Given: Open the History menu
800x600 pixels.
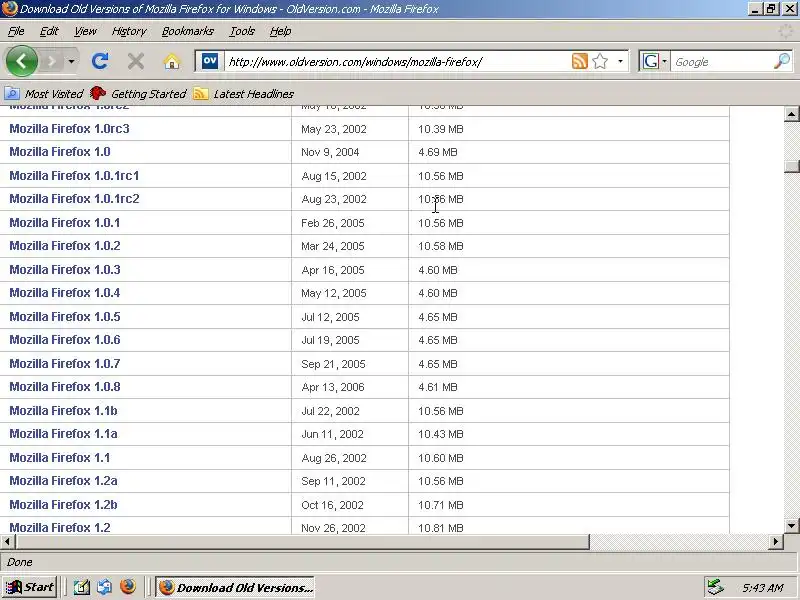Looking at the screenshot, I should click(129, 31).
